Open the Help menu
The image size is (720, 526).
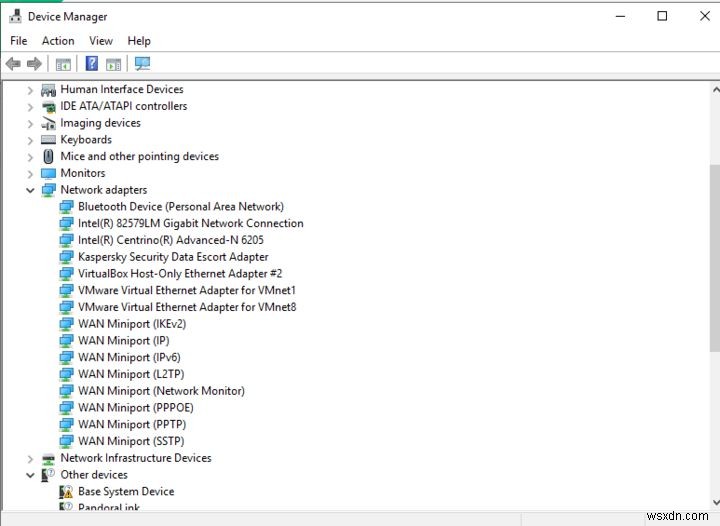click(x=139, y=41)
